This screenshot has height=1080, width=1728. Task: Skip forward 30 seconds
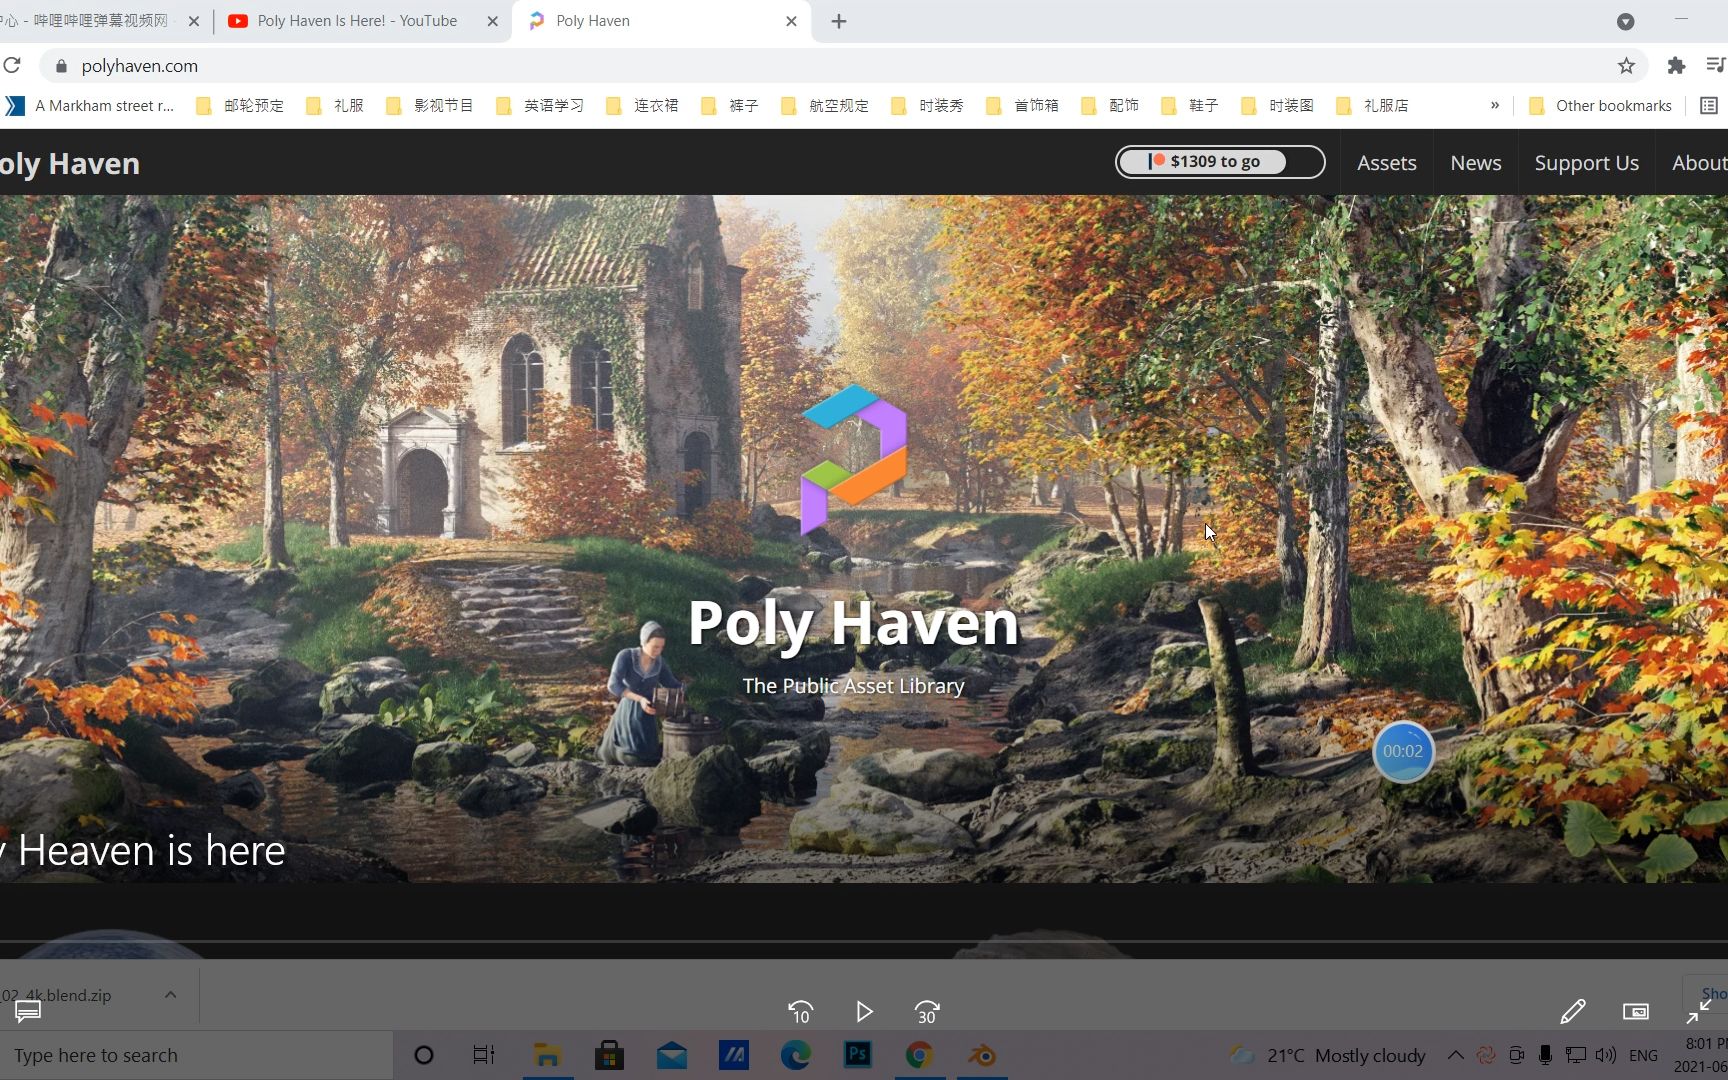[927, 1012]
